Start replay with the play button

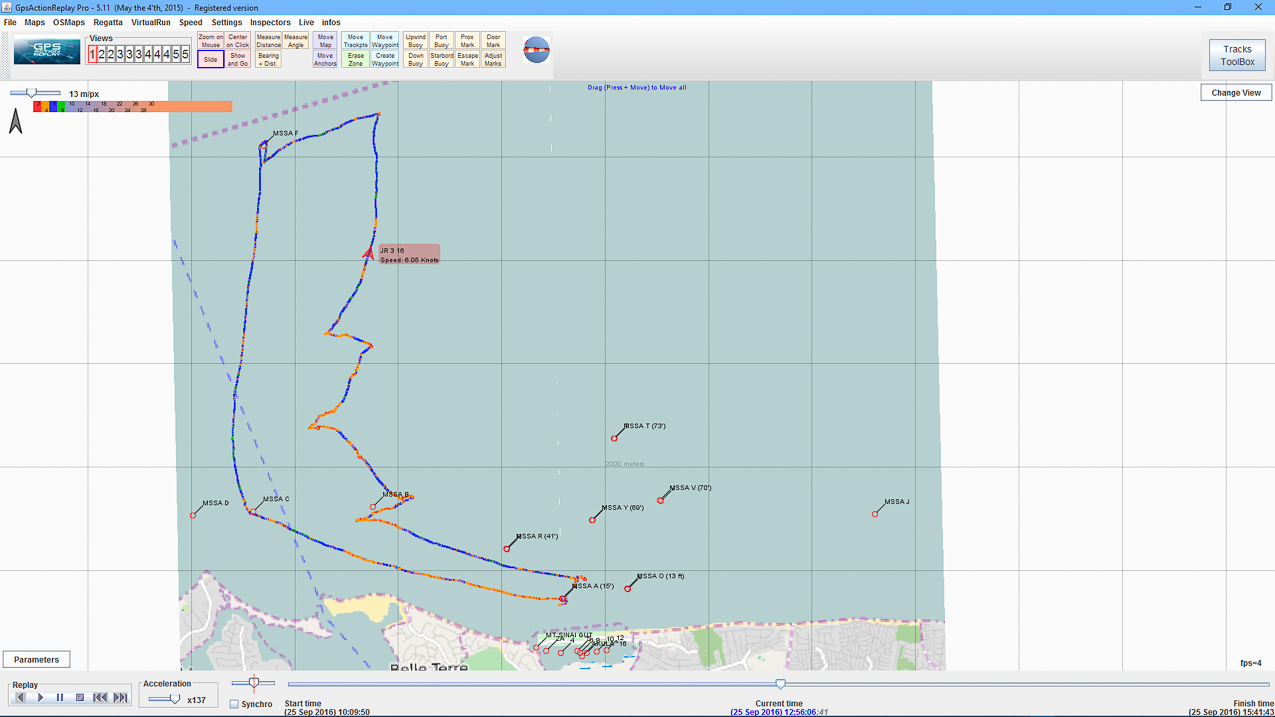click(x=40, y=698)
